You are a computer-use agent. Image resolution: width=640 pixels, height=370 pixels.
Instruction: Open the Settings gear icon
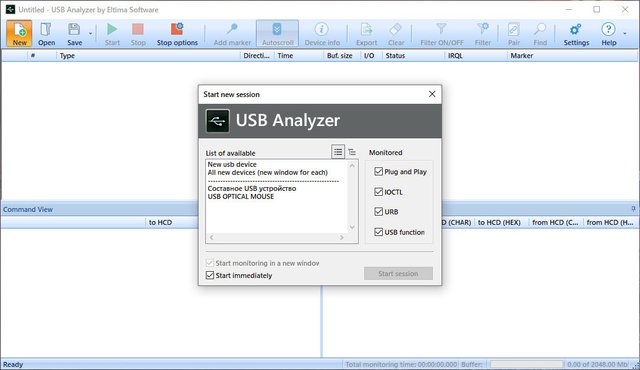tap(576, 33)
